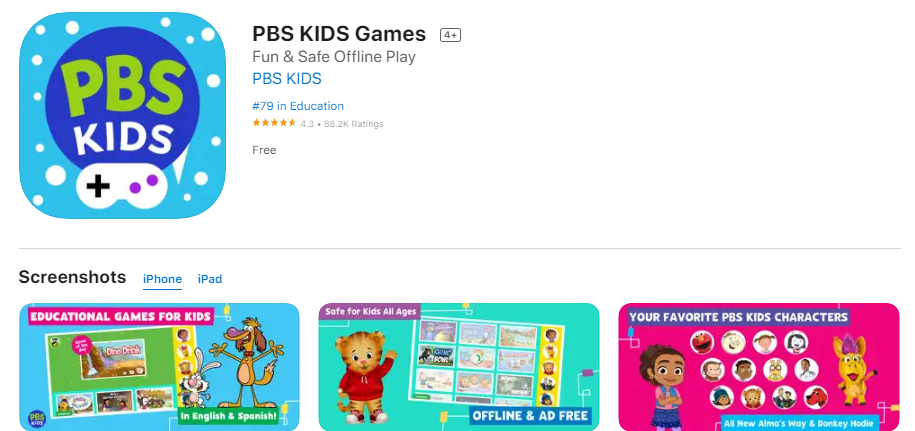Switch to the iPad screenshots tab

pyautogui.click(x=209, y=279)
